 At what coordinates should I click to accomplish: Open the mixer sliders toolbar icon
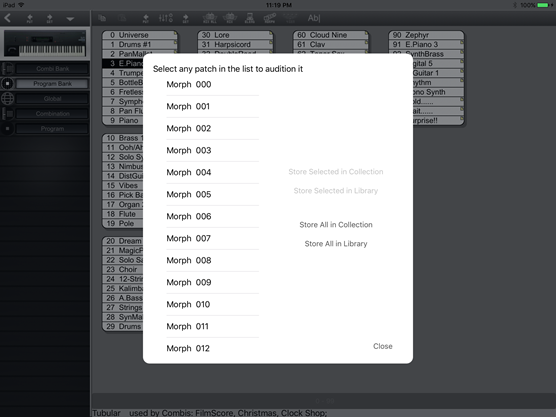(x=166, y=18)
